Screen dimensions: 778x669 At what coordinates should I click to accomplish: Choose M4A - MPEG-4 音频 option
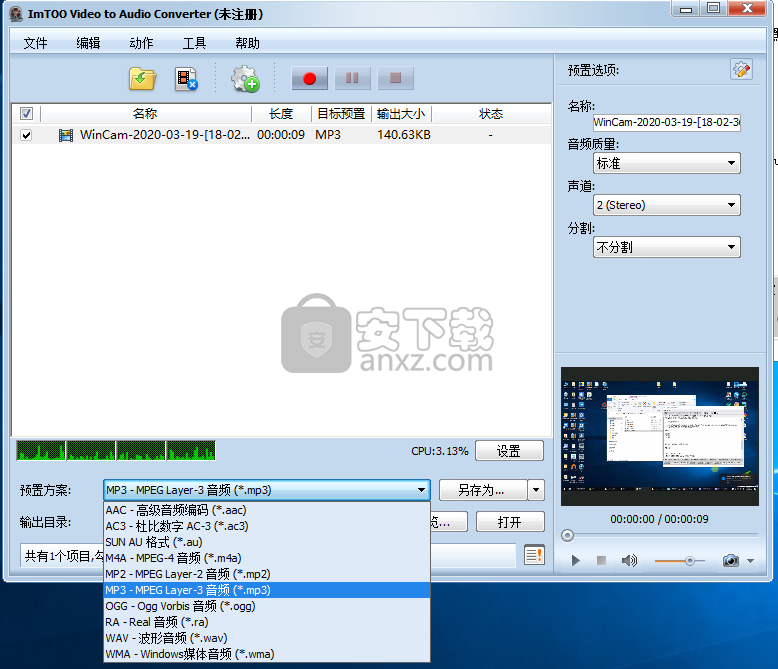(x=267, y=558)
